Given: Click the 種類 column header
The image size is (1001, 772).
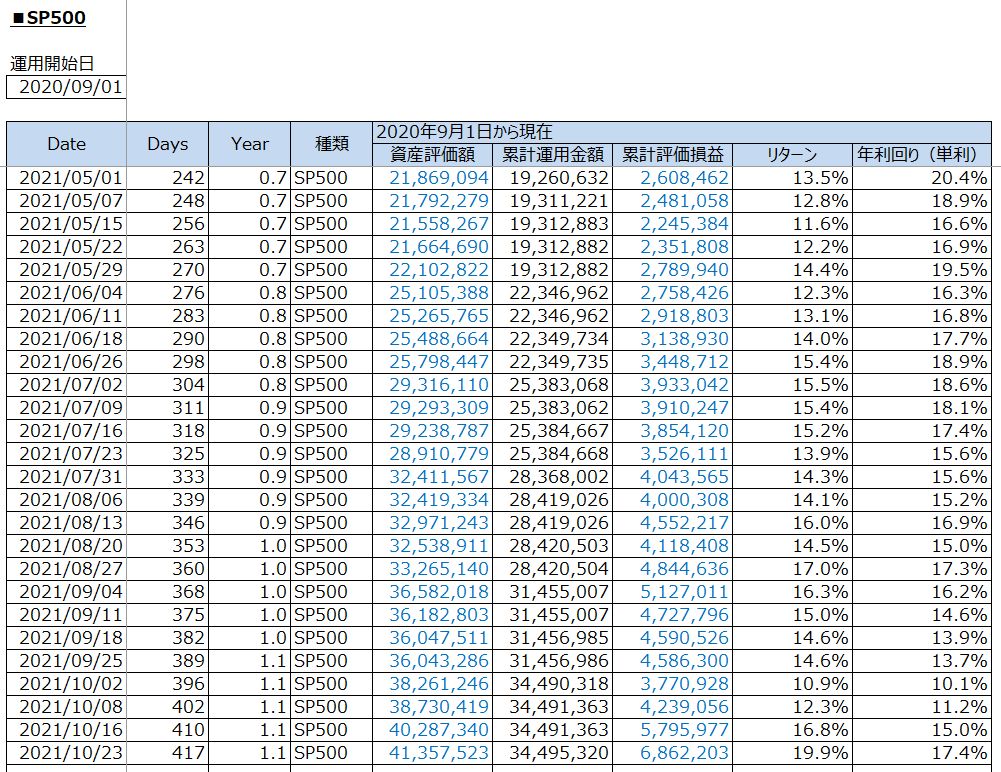Looking at the screenshot, I should (x=331, y=144).
